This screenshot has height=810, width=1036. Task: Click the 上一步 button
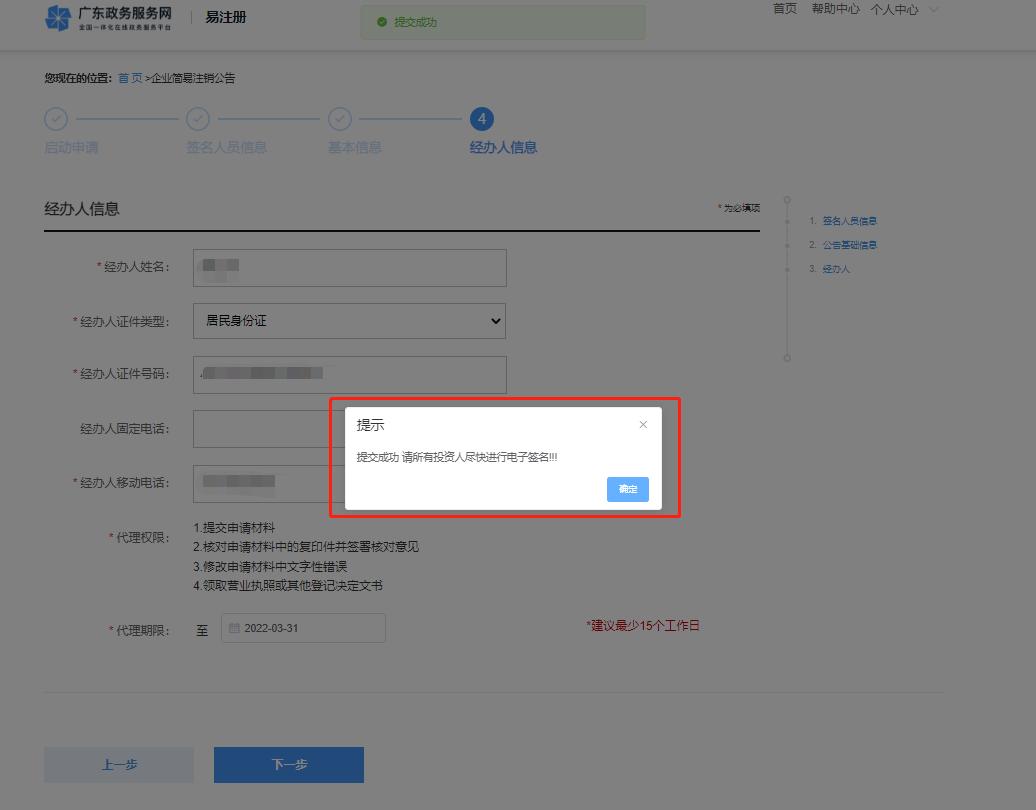click(x=118, y=764)
